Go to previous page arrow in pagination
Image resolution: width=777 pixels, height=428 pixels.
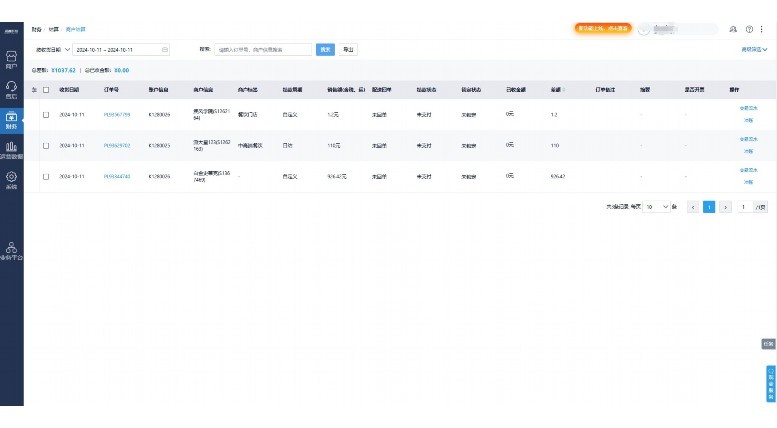[x=693, y=207]
